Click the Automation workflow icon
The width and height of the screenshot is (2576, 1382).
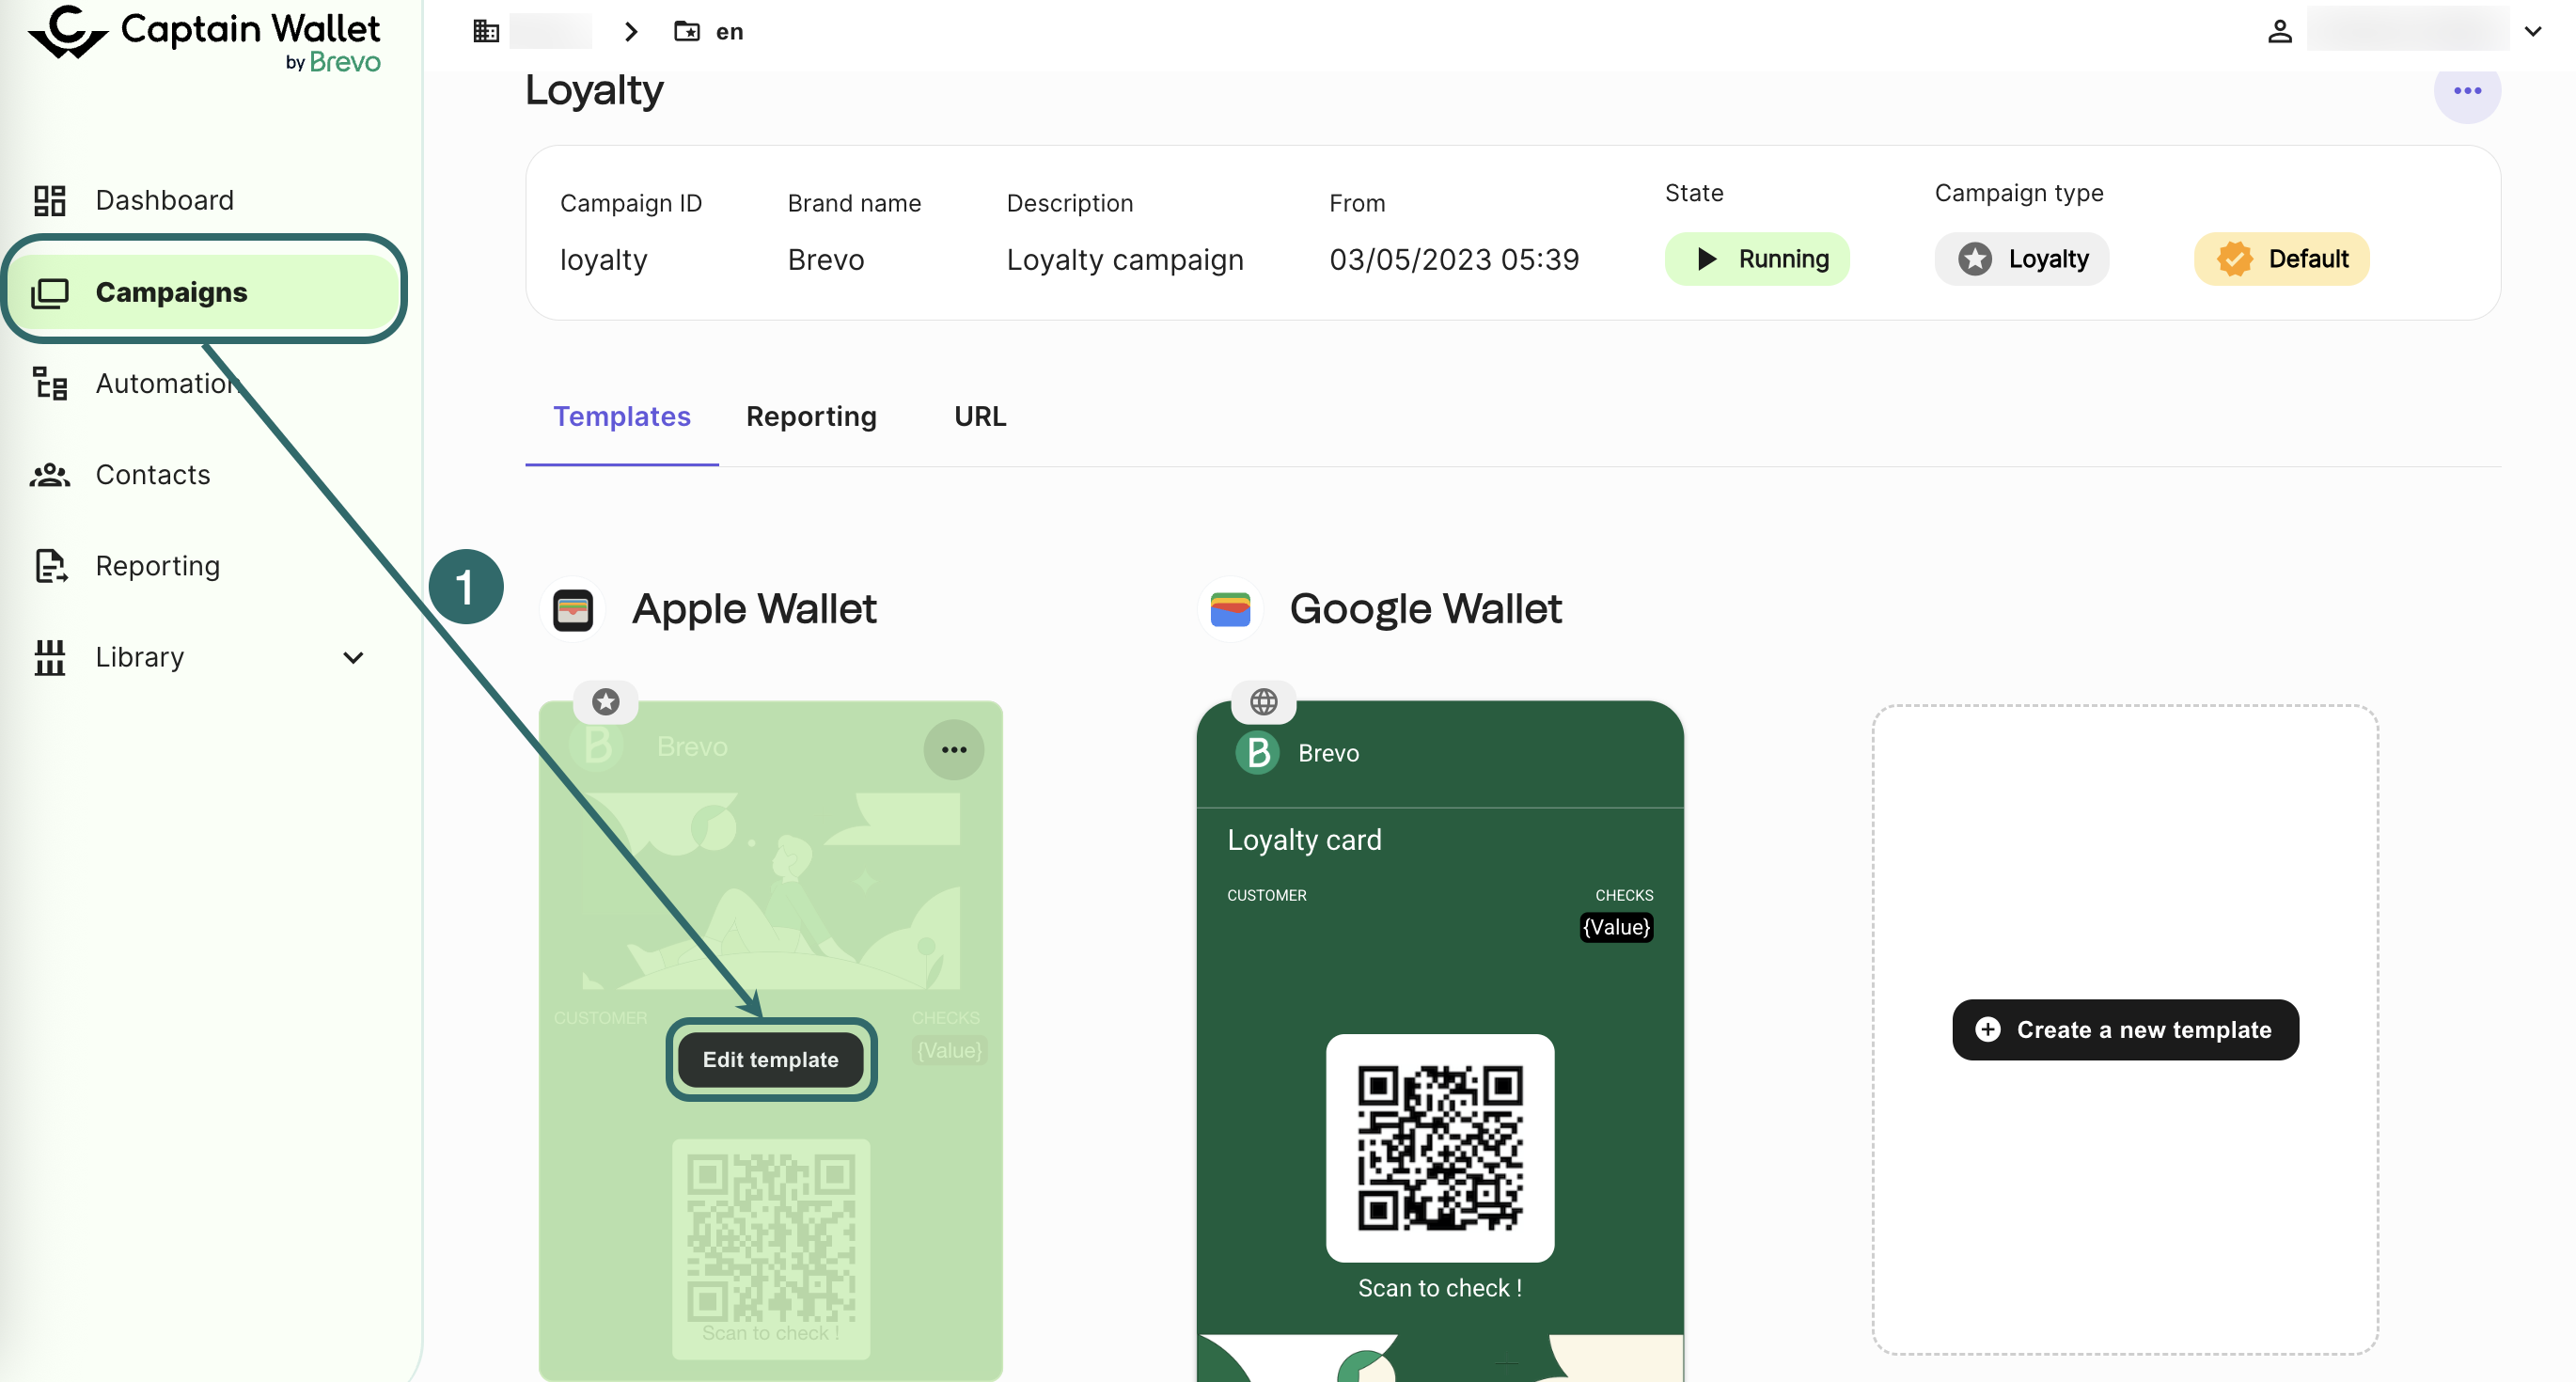pos(50,384)
